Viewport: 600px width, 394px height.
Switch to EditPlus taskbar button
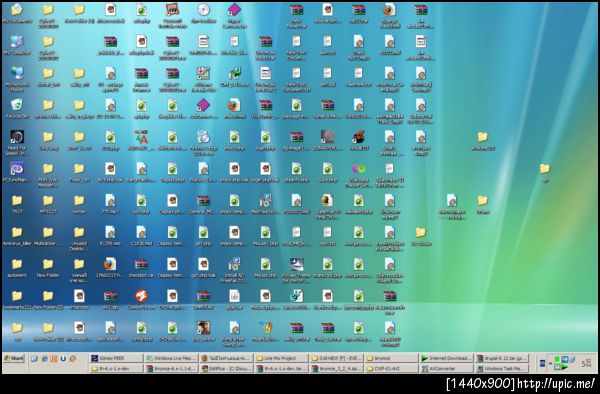[227, 369]
